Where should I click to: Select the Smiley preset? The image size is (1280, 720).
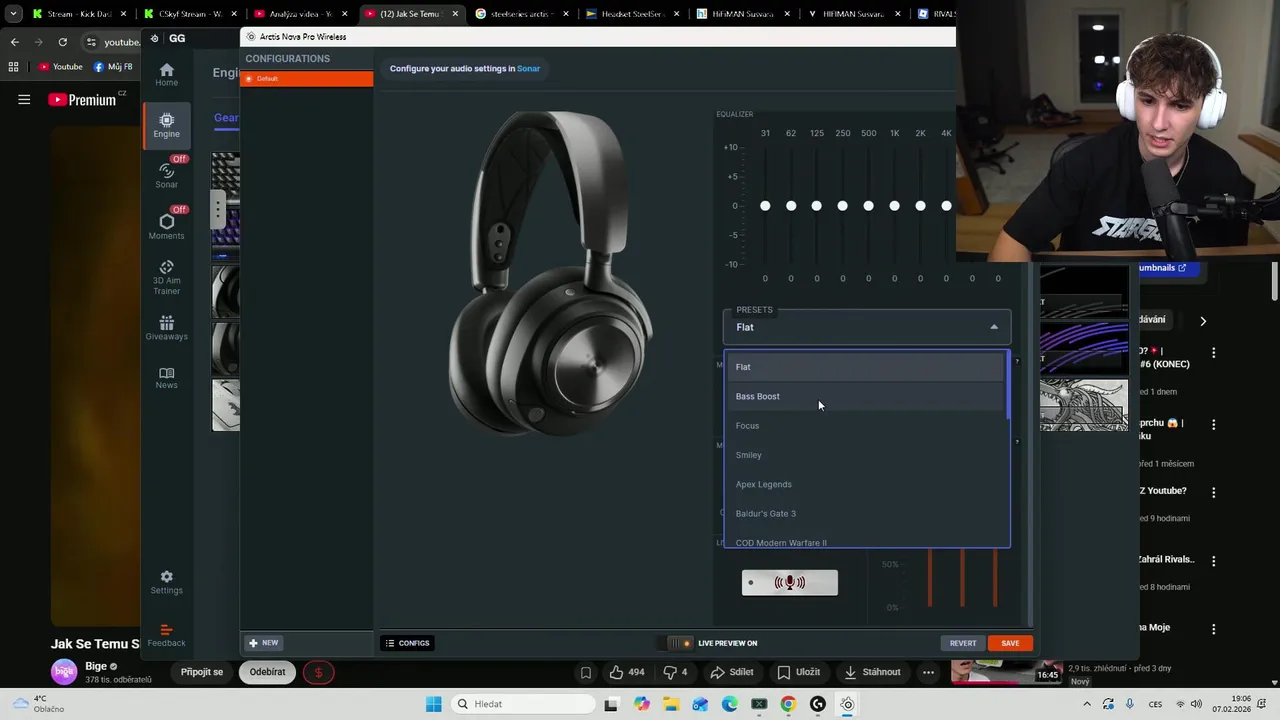(866, 455)
